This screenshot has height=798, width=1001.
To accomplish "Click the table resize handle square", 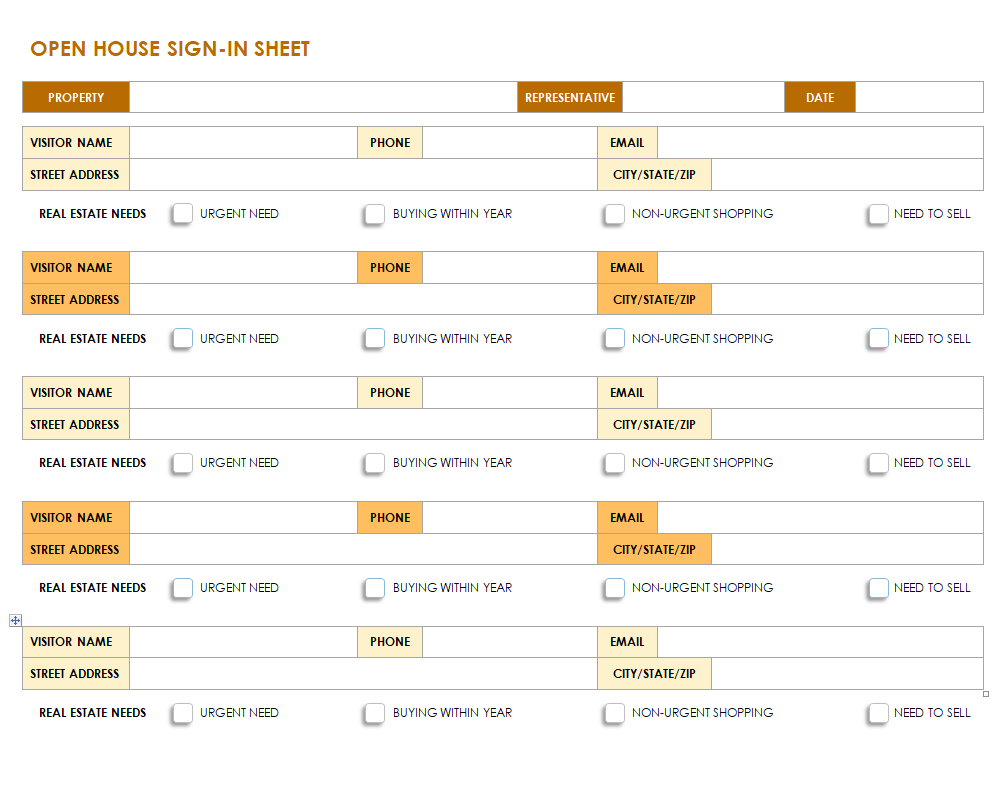I will [x=986, y=694].
